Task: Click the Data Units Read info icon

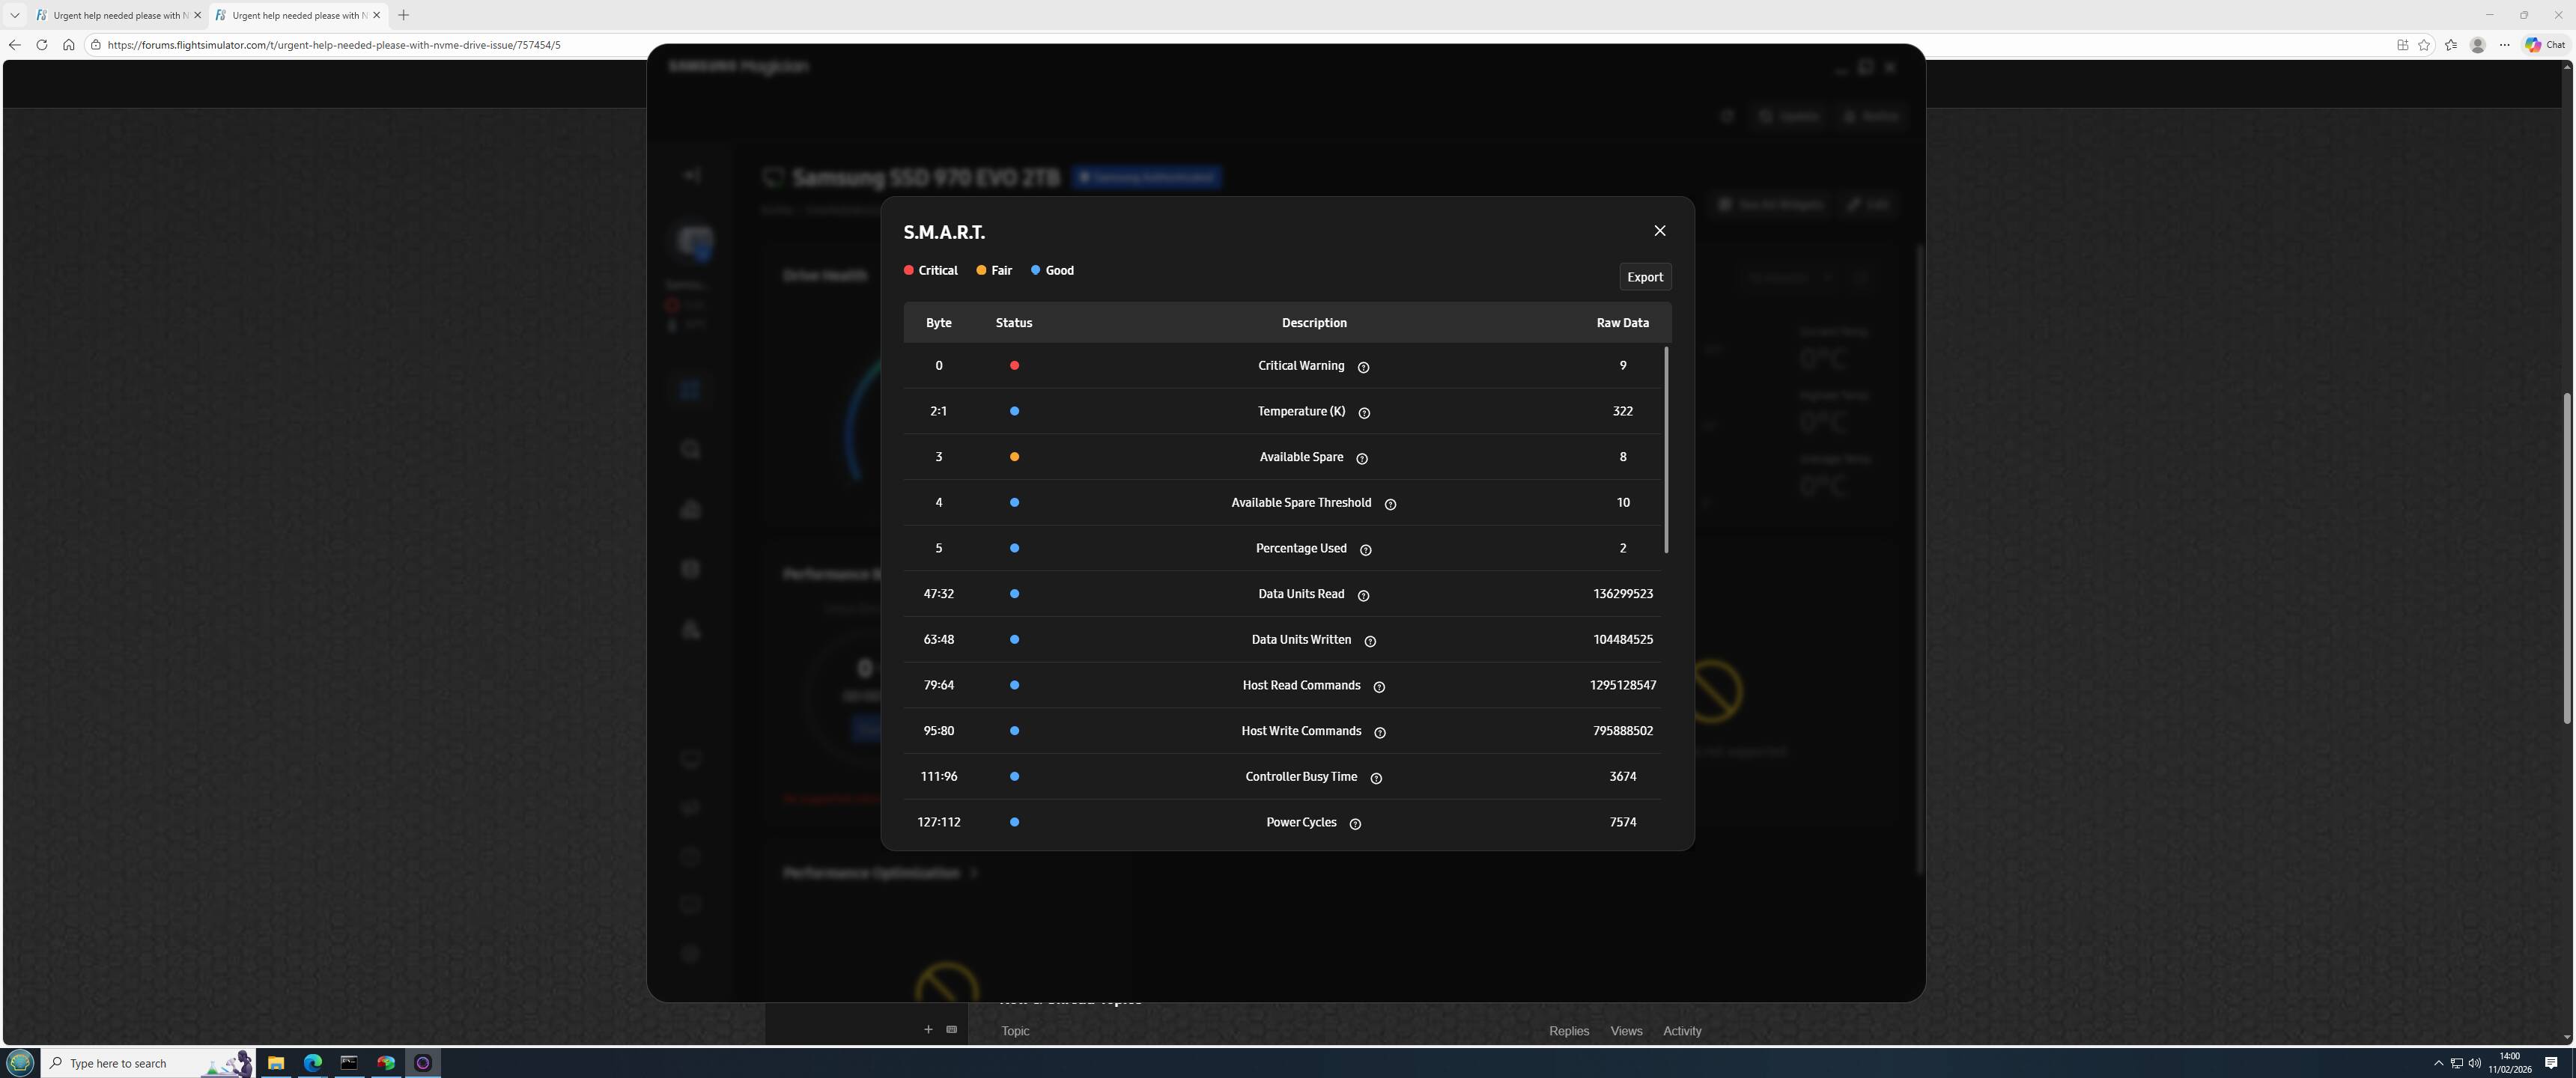Action: [1363, 595]
